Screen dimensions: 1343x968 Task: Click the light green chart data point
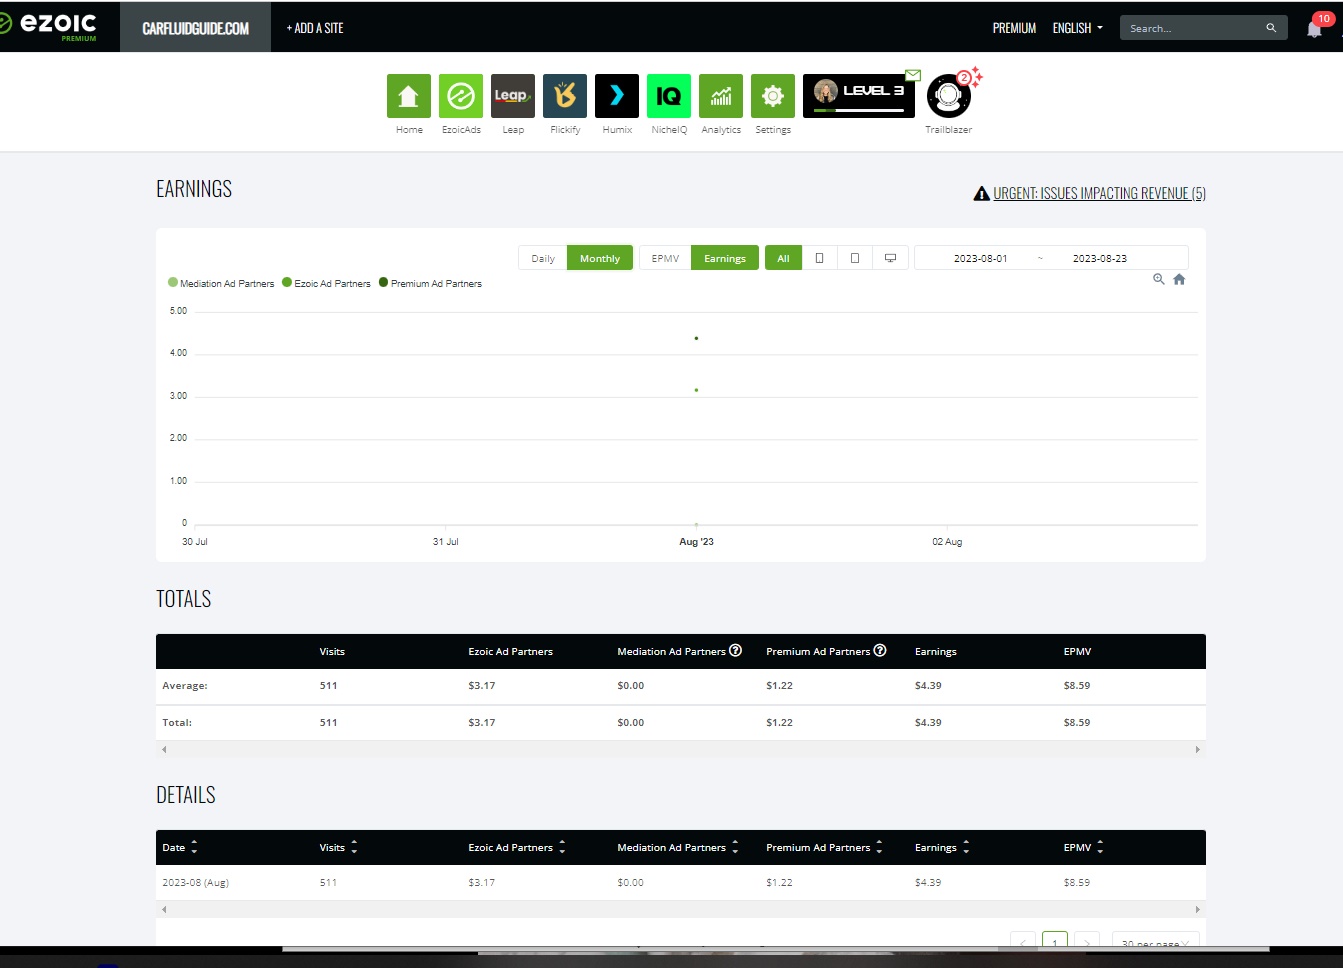tap(696, 390)
